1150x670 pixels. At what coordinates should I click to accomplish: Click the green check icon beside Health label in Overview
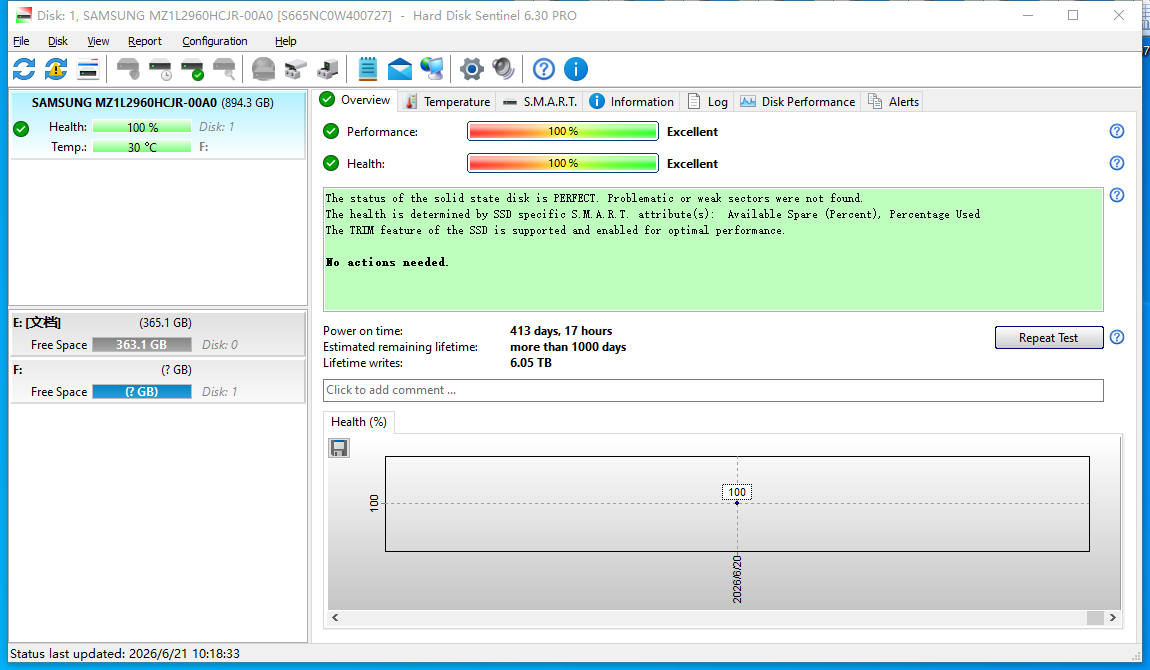(x=331, y=163)
